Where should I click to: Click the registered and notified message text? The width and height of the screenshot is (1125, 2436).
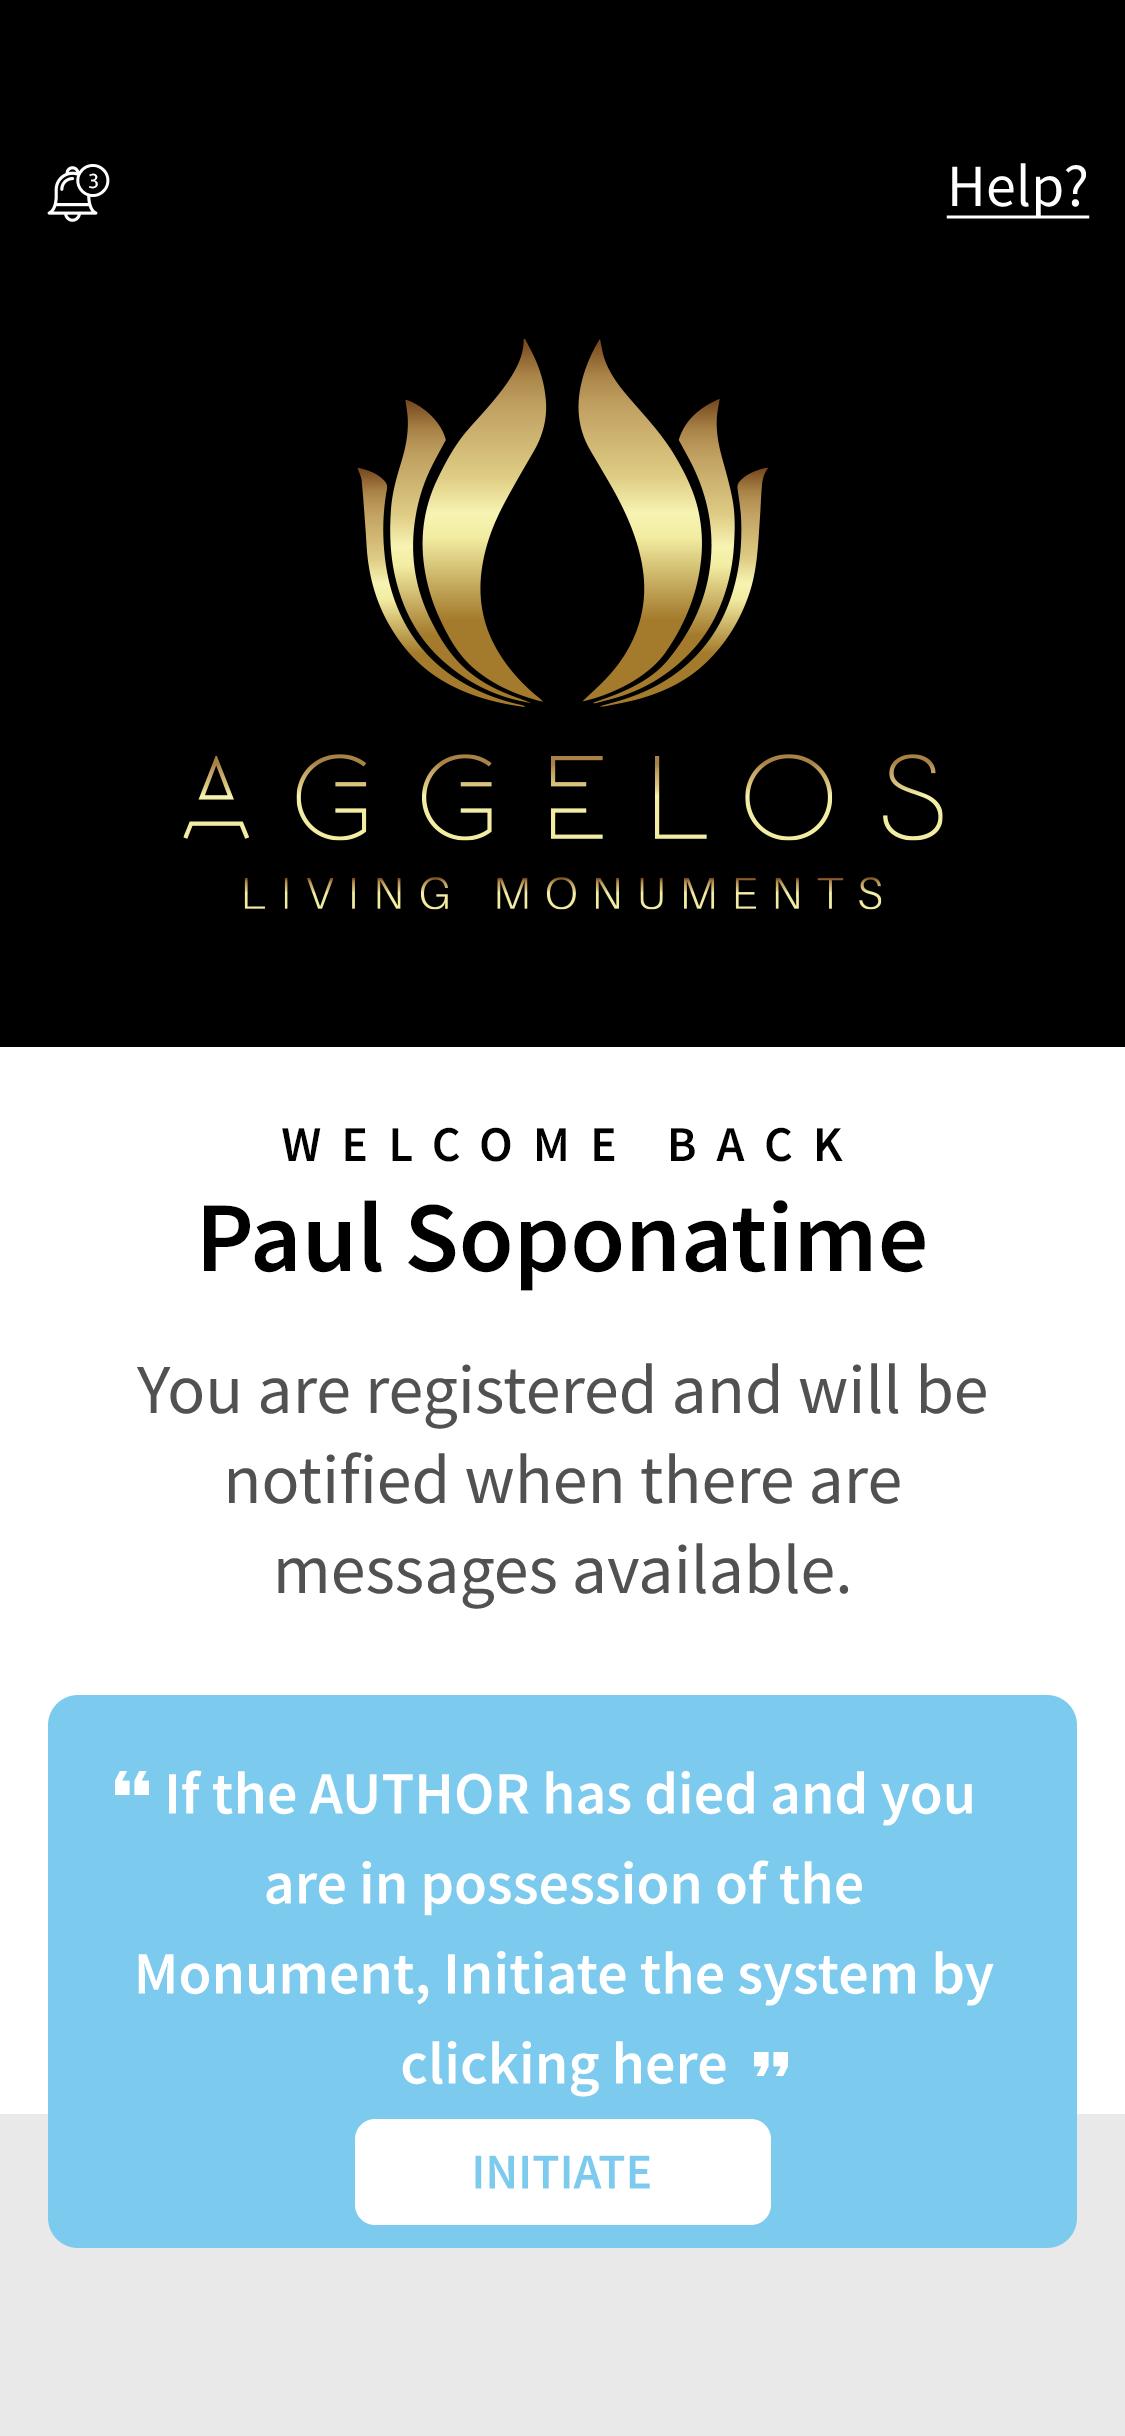tap(563, 1480)
